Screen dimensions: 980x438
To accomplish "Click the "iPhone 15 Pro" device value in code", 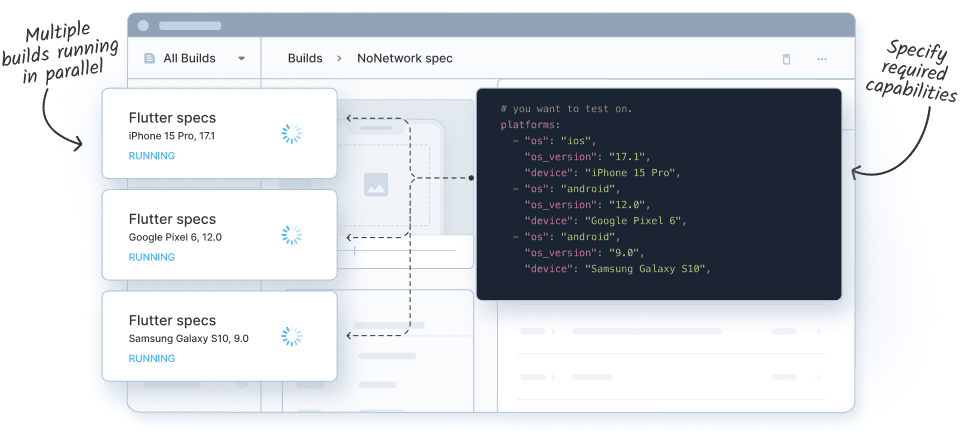I will (629, 172).
